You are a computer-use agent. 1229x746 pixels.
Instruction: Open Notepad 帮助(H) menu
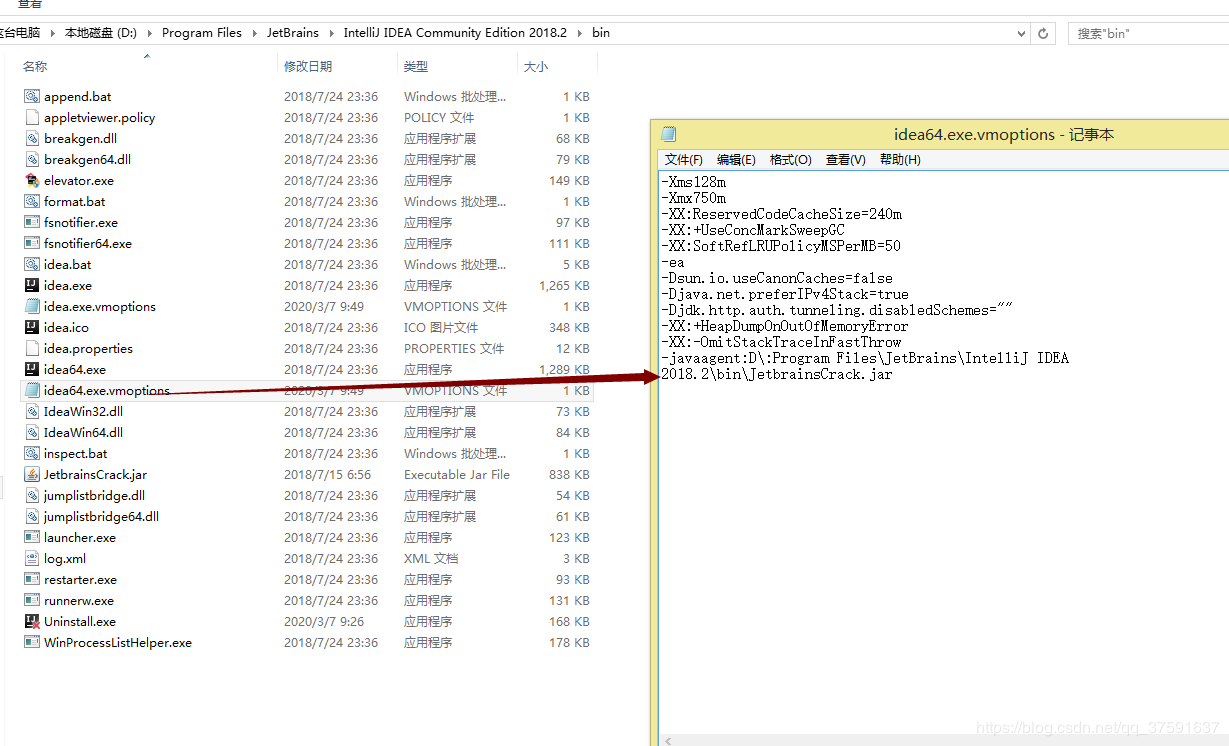point(901,160)
